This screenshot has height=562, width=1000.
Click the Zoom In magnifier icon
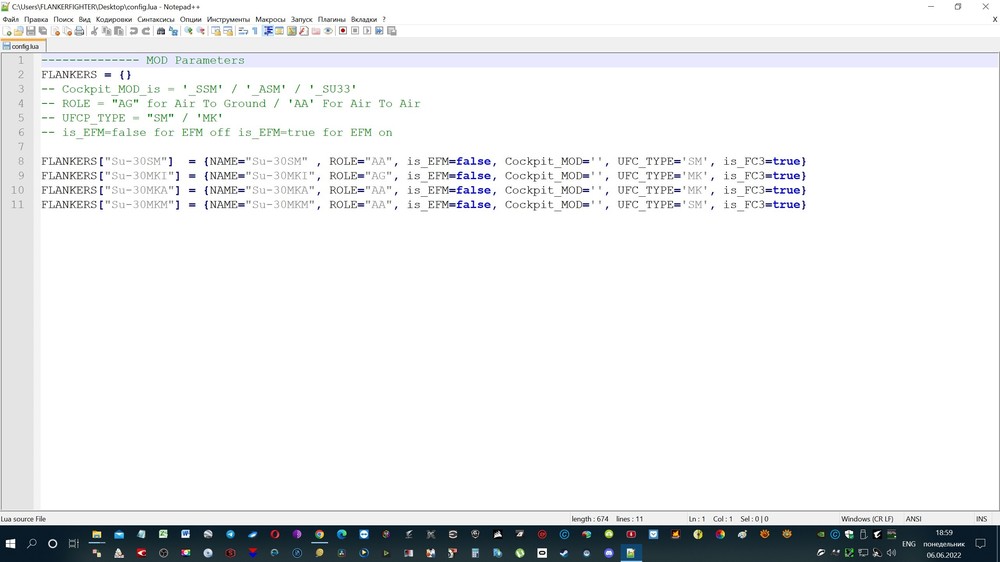[188, 31]
